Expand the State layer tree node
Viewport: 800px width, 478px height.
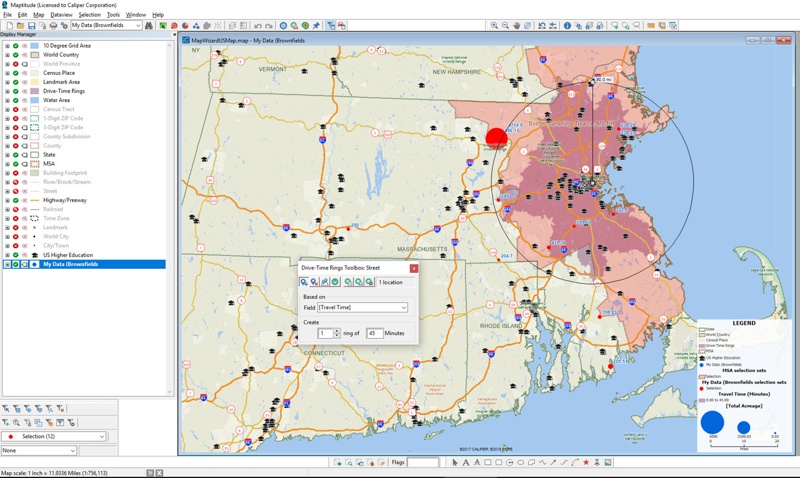coord(7,155)
